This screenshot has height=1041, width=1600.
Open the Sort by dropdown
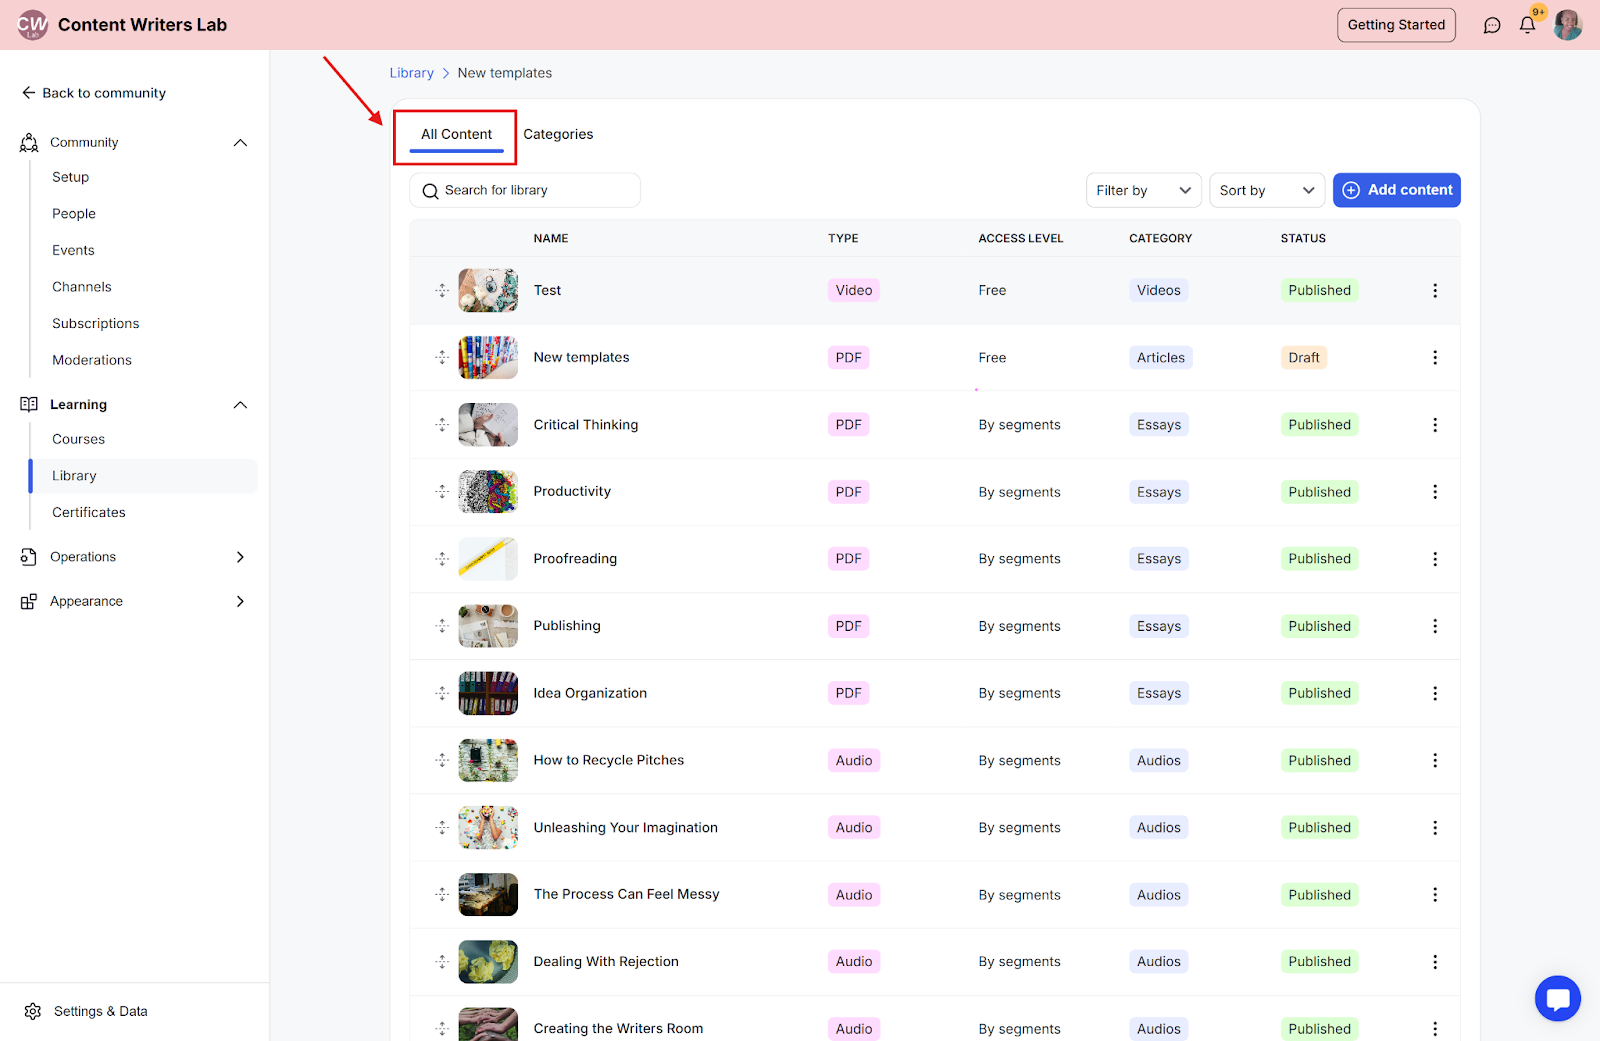1267,191
